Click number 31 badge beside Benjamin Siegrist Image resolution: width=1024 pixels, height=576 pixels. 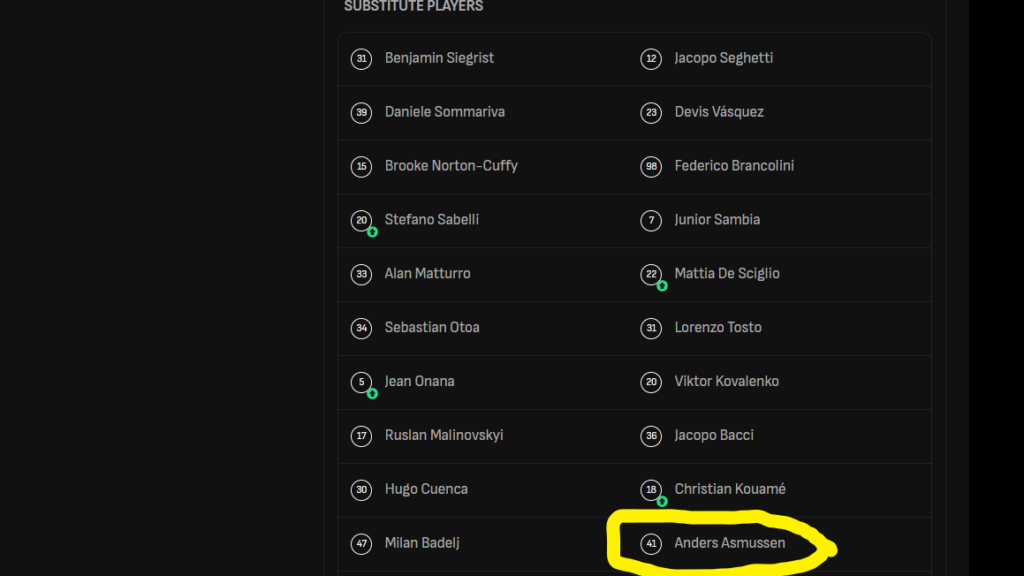click(x=361, y=59)
